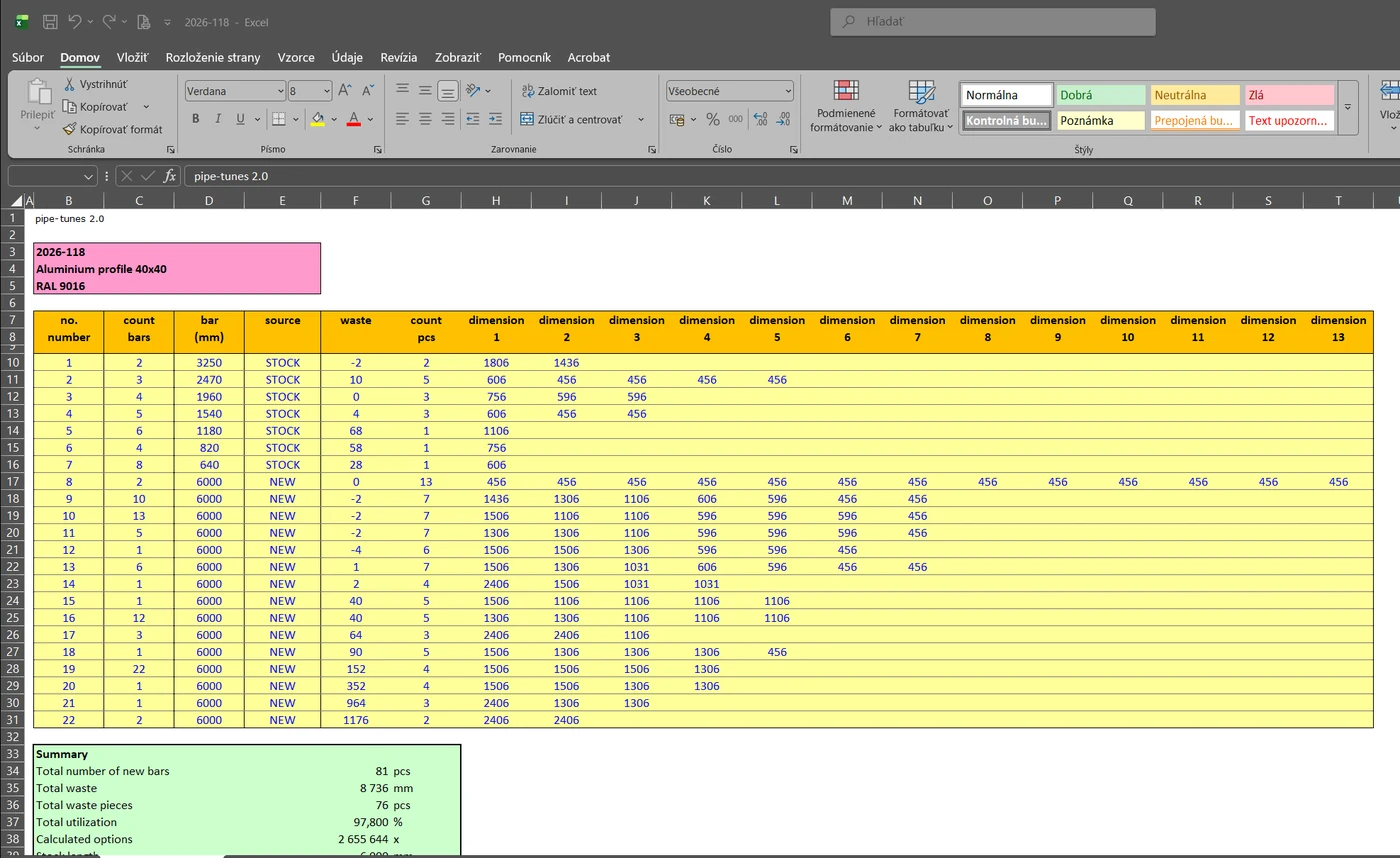
Task: Apply Percent Style number format
Action: (713, 119)
